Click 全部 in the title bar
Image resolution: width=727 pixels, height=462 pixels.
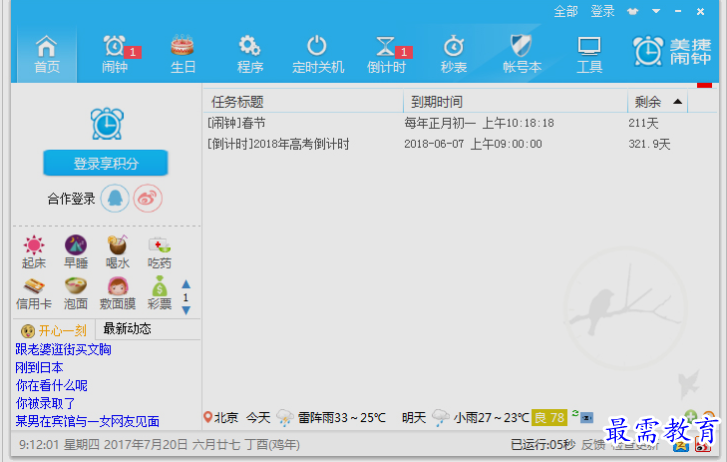566,11
